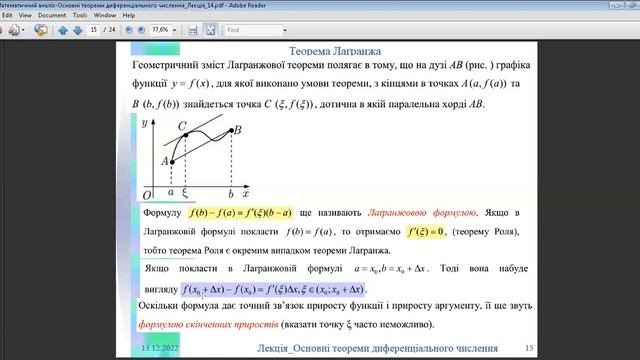Open the Help menu
This screenshot has height=360, width=640.
(x=129, y=15)
